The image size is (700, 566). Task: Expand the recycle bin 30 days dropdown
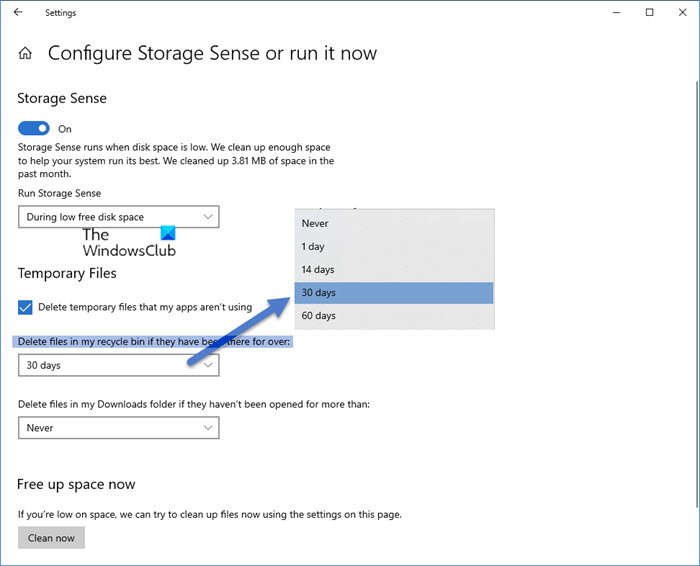(118, 365)
